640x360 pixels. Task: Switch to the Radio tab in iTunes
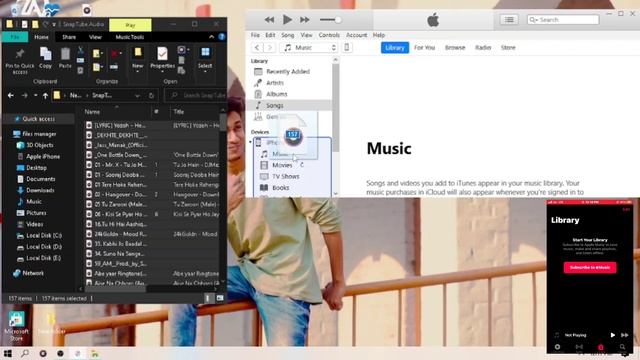[x=483, y=48]
